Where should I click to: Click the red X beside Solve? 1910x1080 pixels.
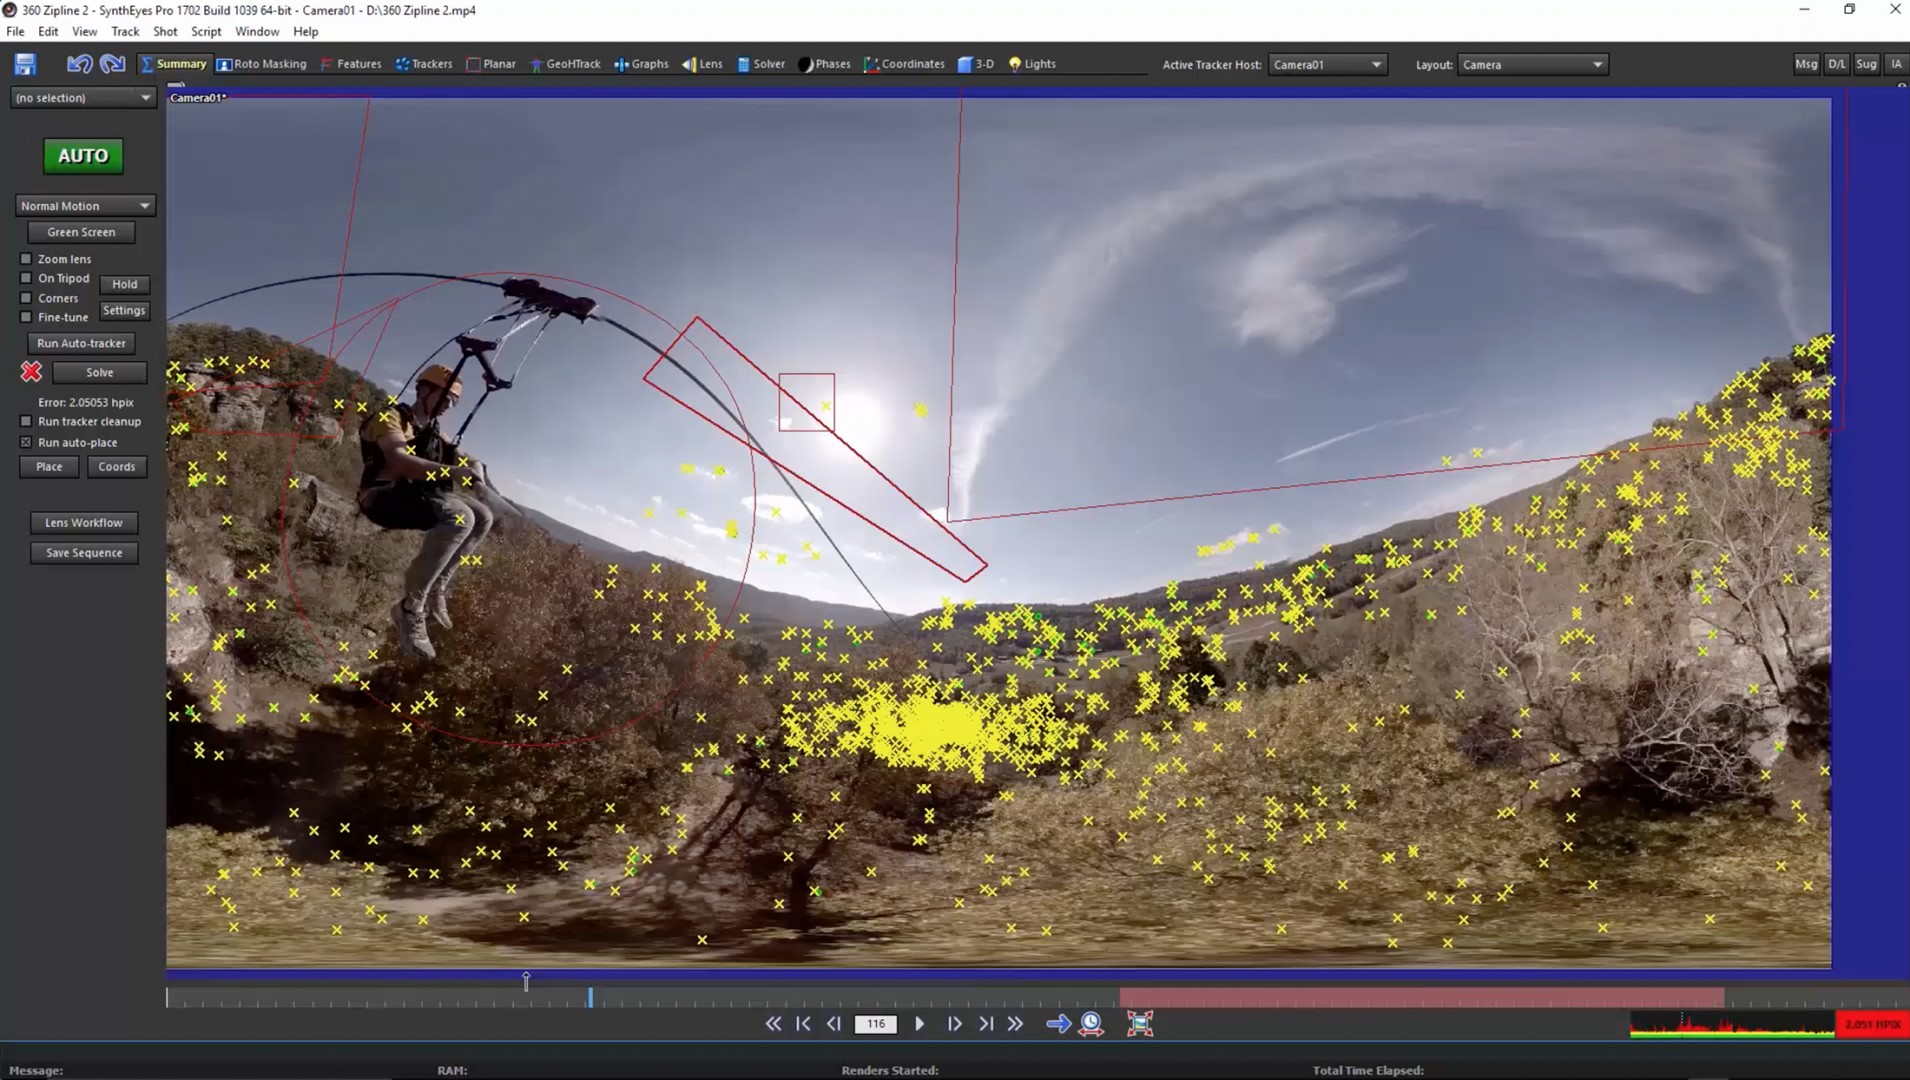(31, 372)
